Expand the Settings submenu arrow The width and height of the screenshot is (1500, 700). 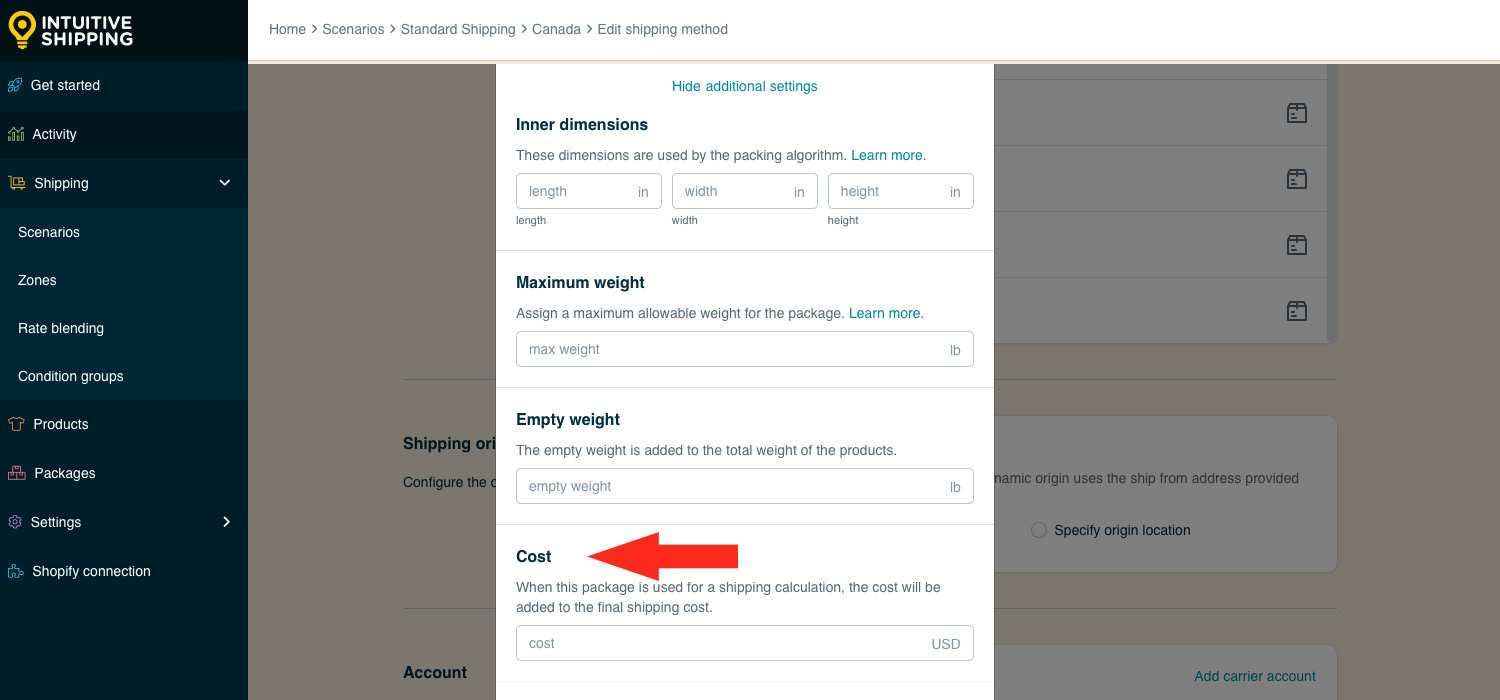pos(226,522)
